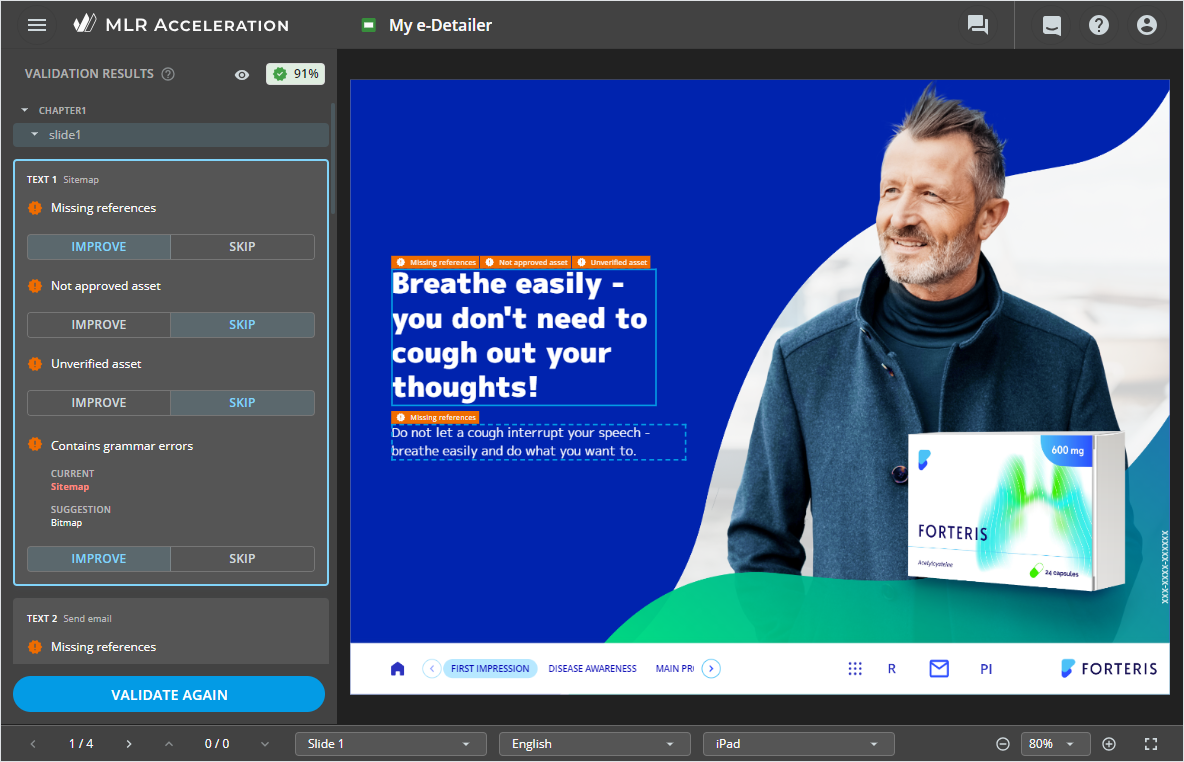Click the Validate Again button
The height and width of the screenshot is (762, 1184).
tap(169, 694)
